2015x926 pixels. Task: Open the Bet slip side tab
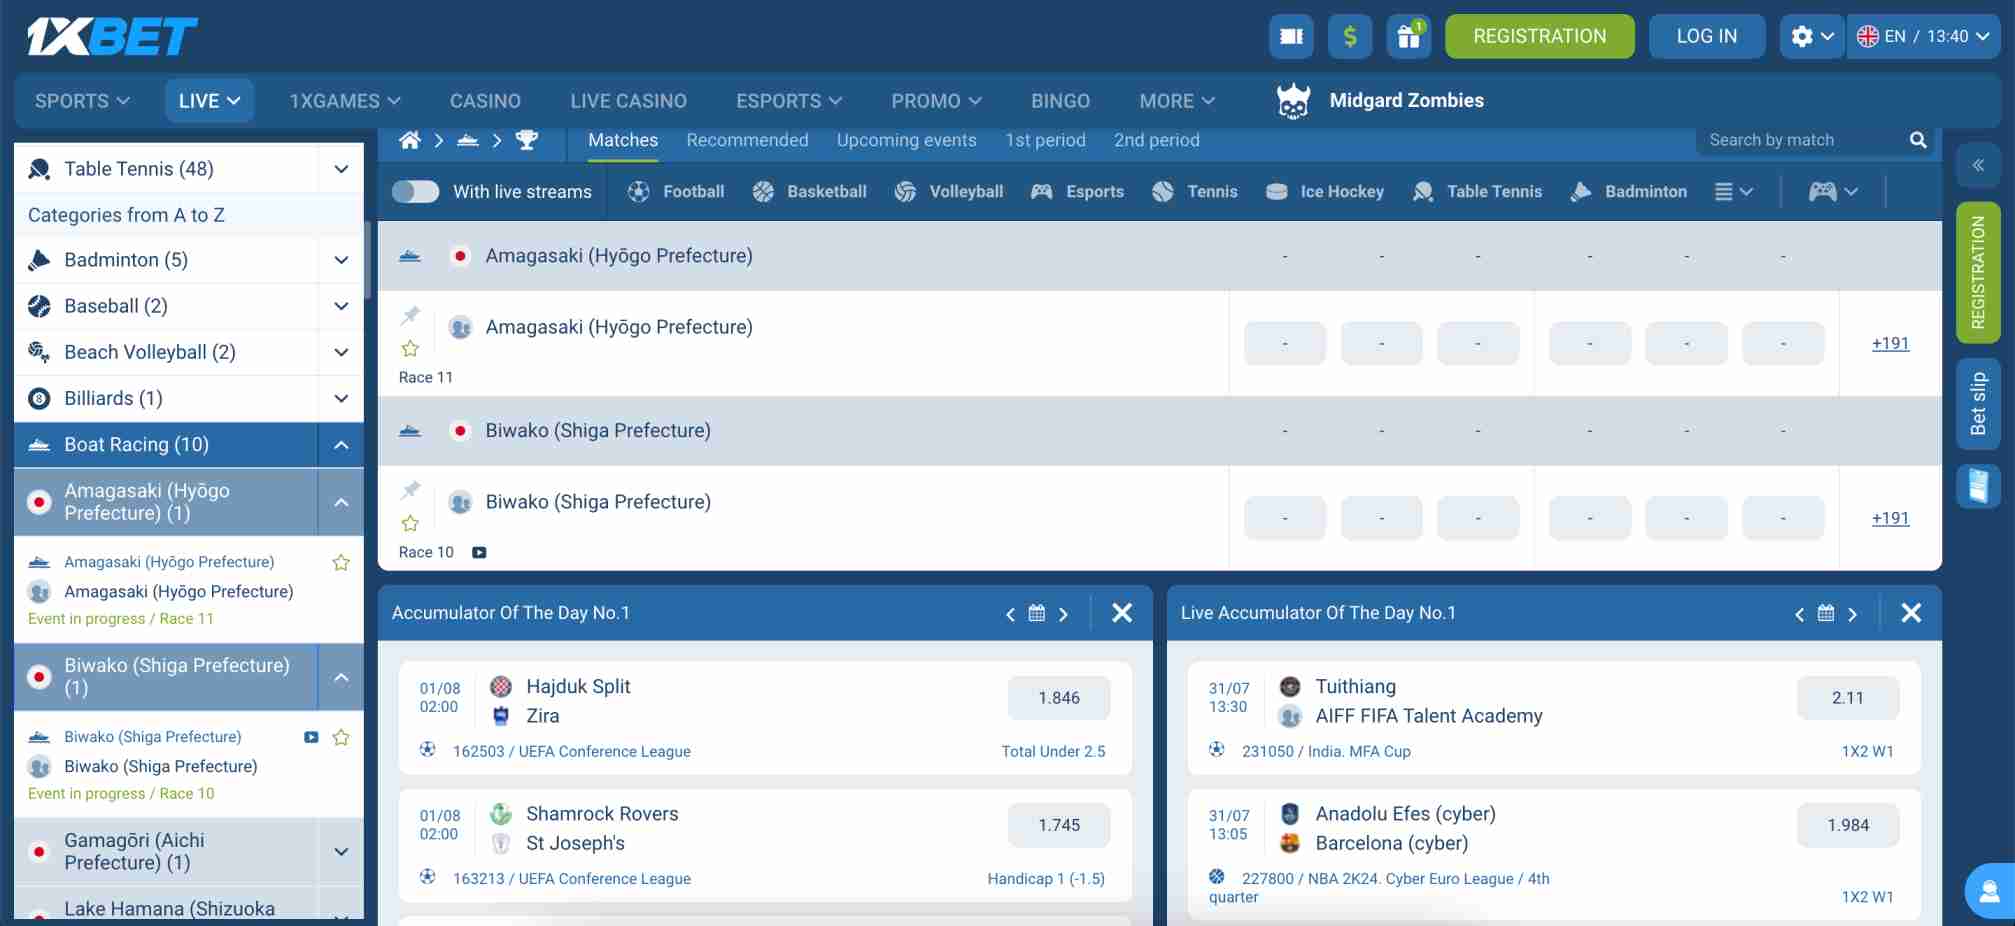pyautogui.click(x=1978, y=404)
